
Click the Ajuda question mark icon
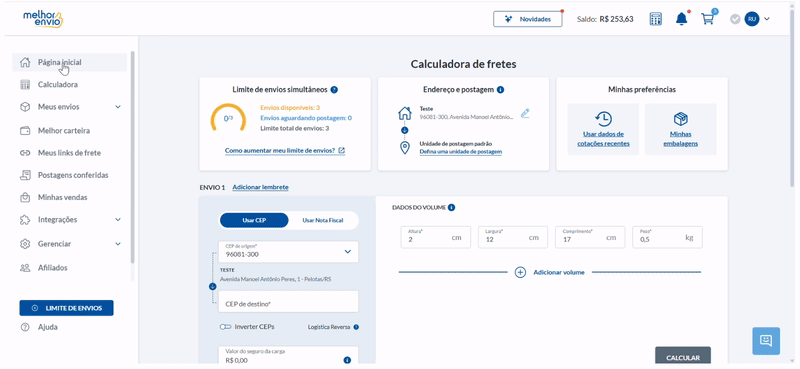[24, 327]
